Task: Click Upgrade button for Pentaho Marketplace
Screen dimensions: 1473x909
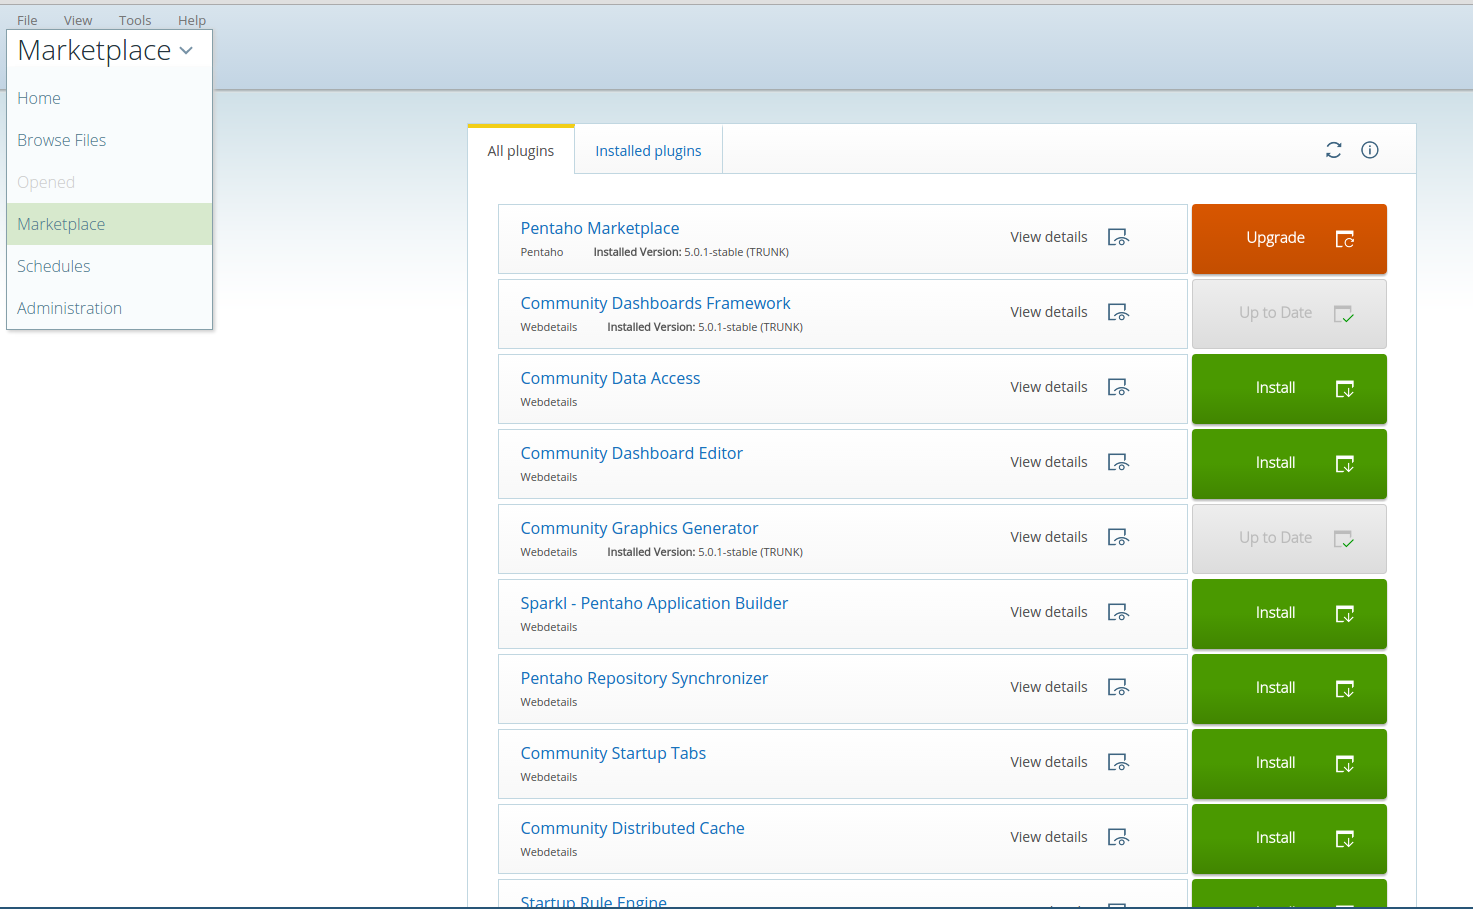Action: point(1289,238)
